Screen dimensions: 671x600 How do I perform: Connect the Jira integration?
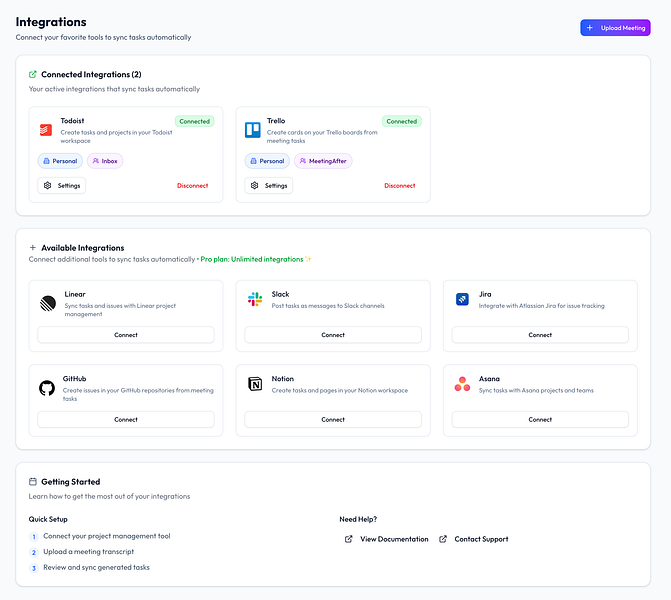[540, 335]
